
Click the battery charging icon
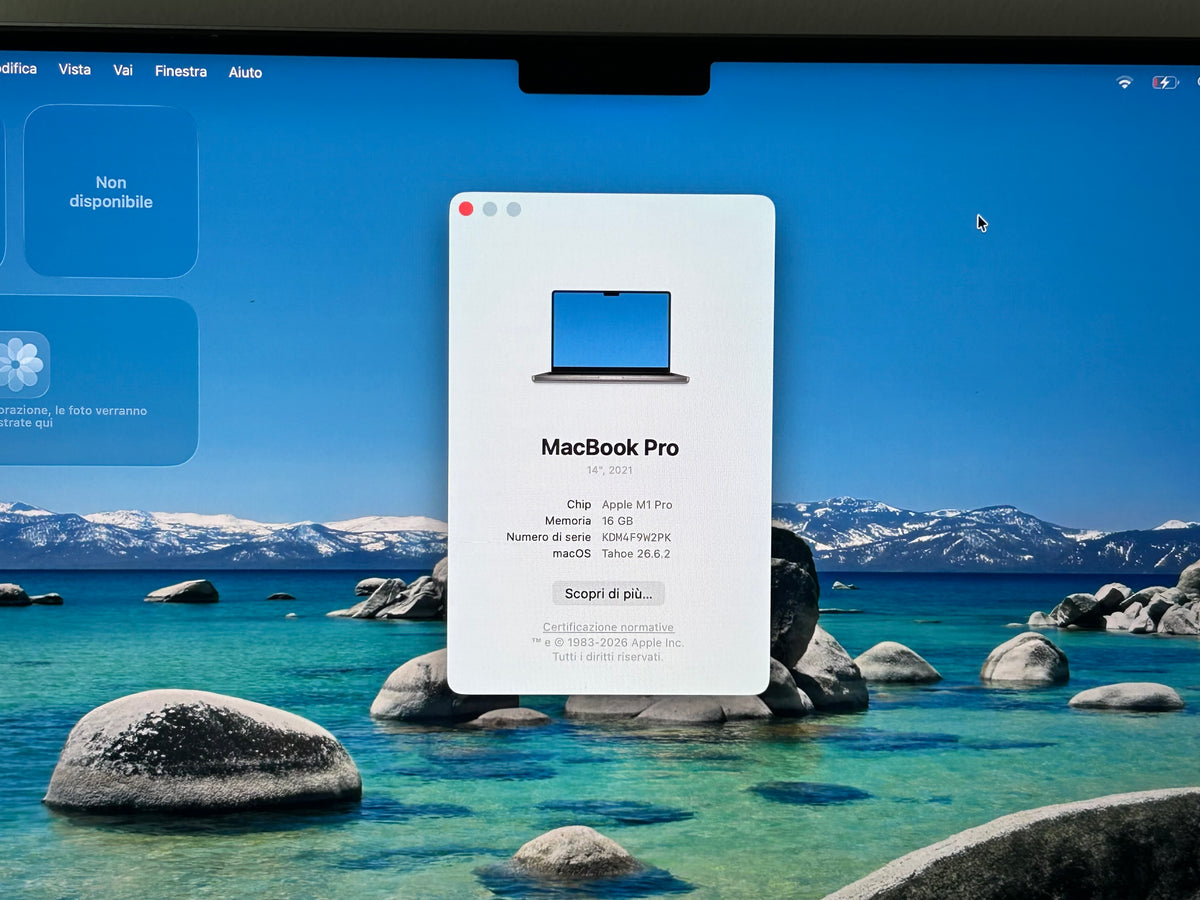pos(1165,83)
